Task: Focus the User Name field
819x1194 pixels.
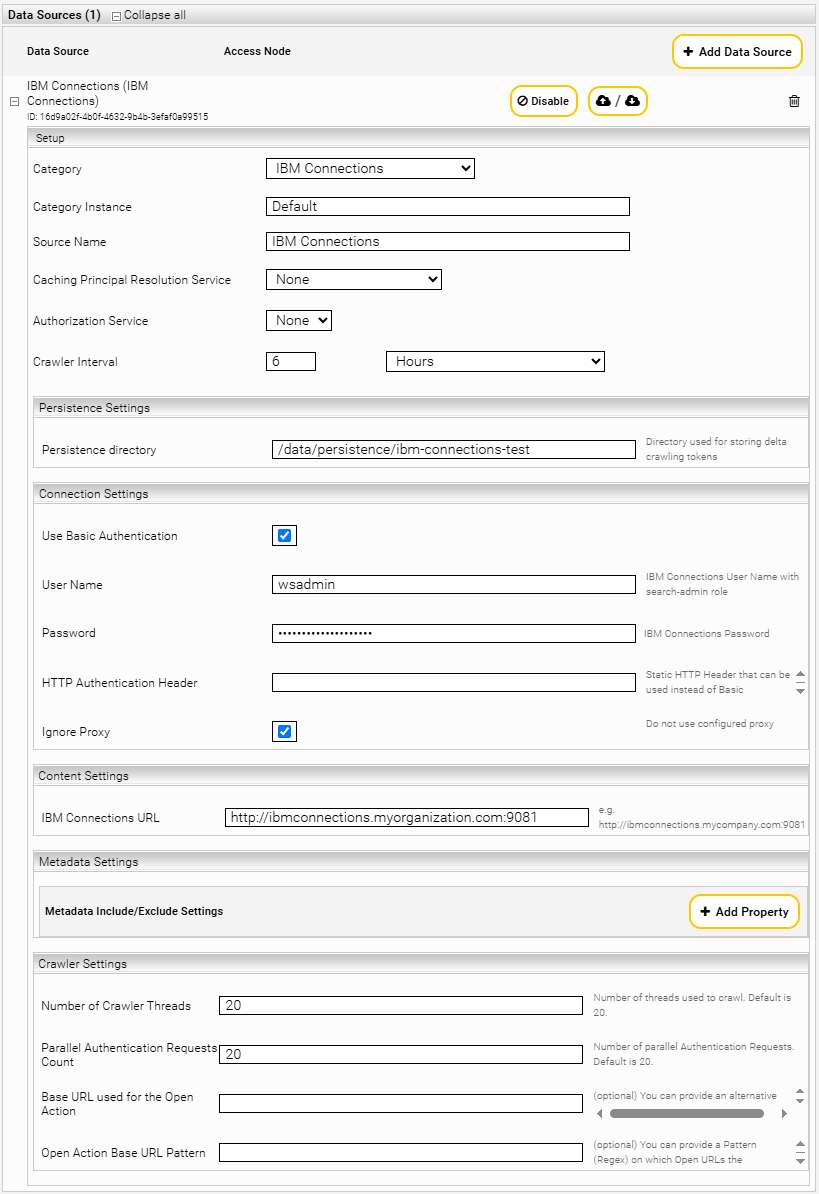Action: pyautogui.click(x=454, y=584)
